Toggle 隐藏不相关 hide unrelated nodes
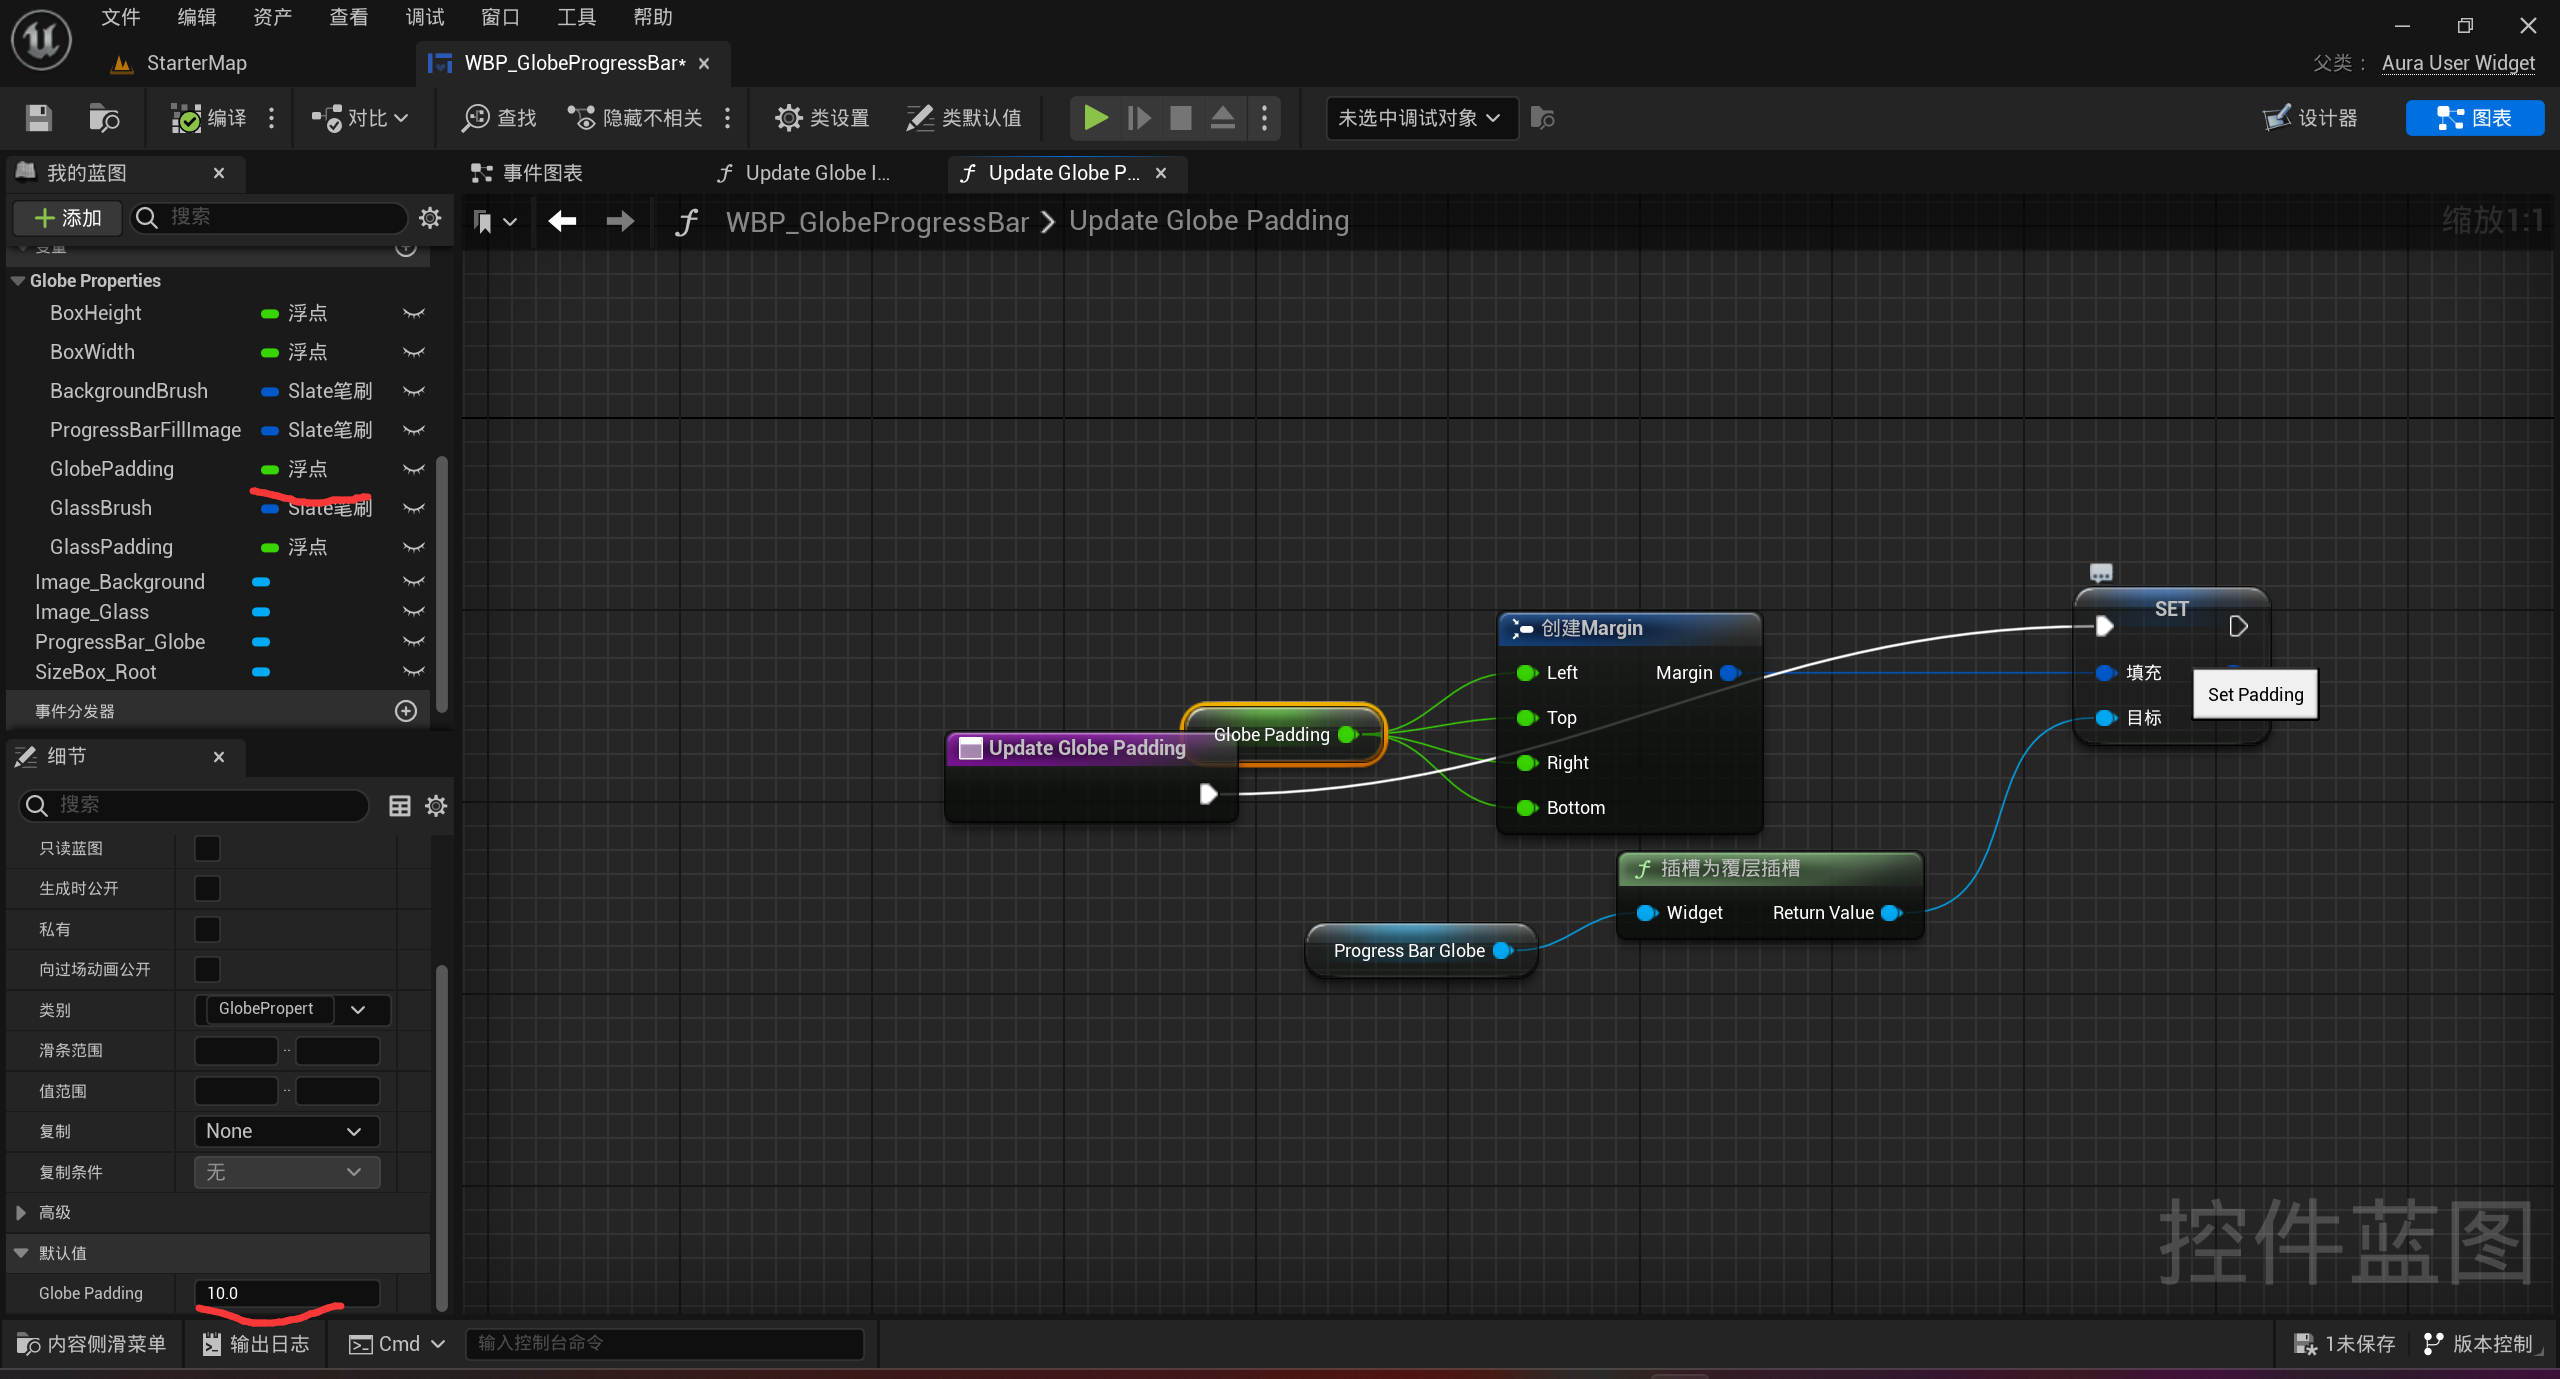This screenshot has width=2560, height=1379. 635,118
